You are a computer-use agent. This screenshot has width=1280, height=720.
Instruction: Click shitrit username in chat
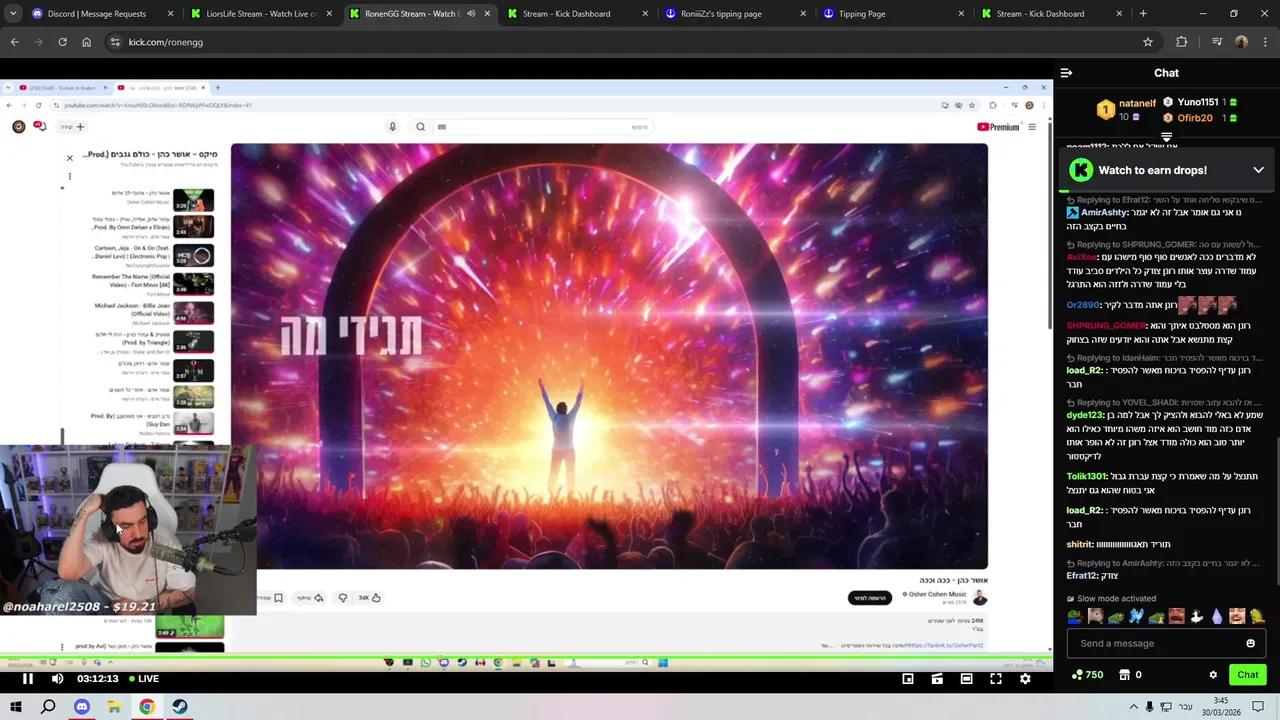[1080, 545]
